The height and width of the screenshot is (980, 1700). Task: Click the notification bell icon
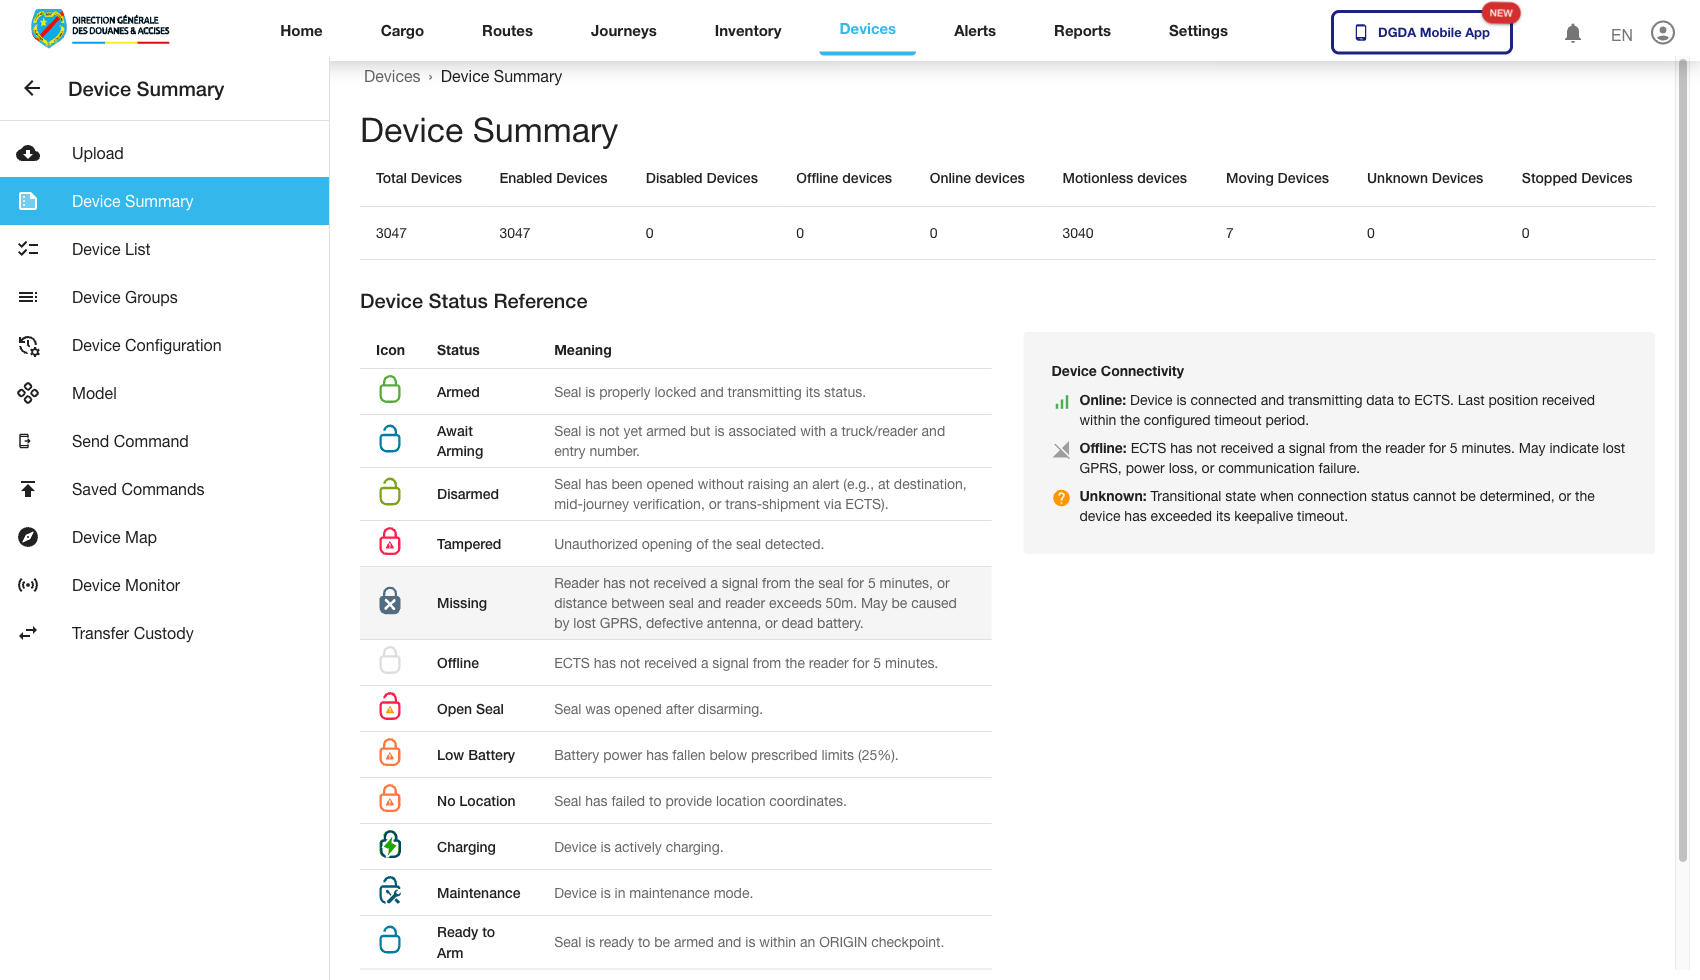click(1573, 32)
